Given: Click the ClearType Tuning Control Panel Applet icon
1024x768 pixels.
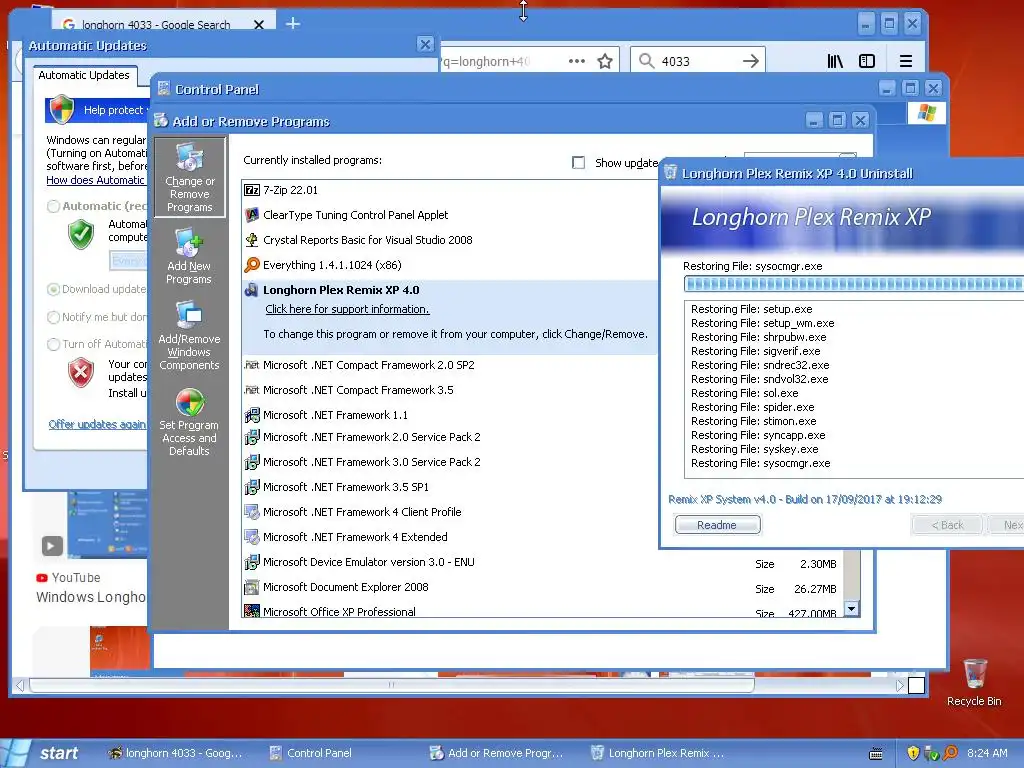Looking at the screenshot, I should (x=251, y=215).
